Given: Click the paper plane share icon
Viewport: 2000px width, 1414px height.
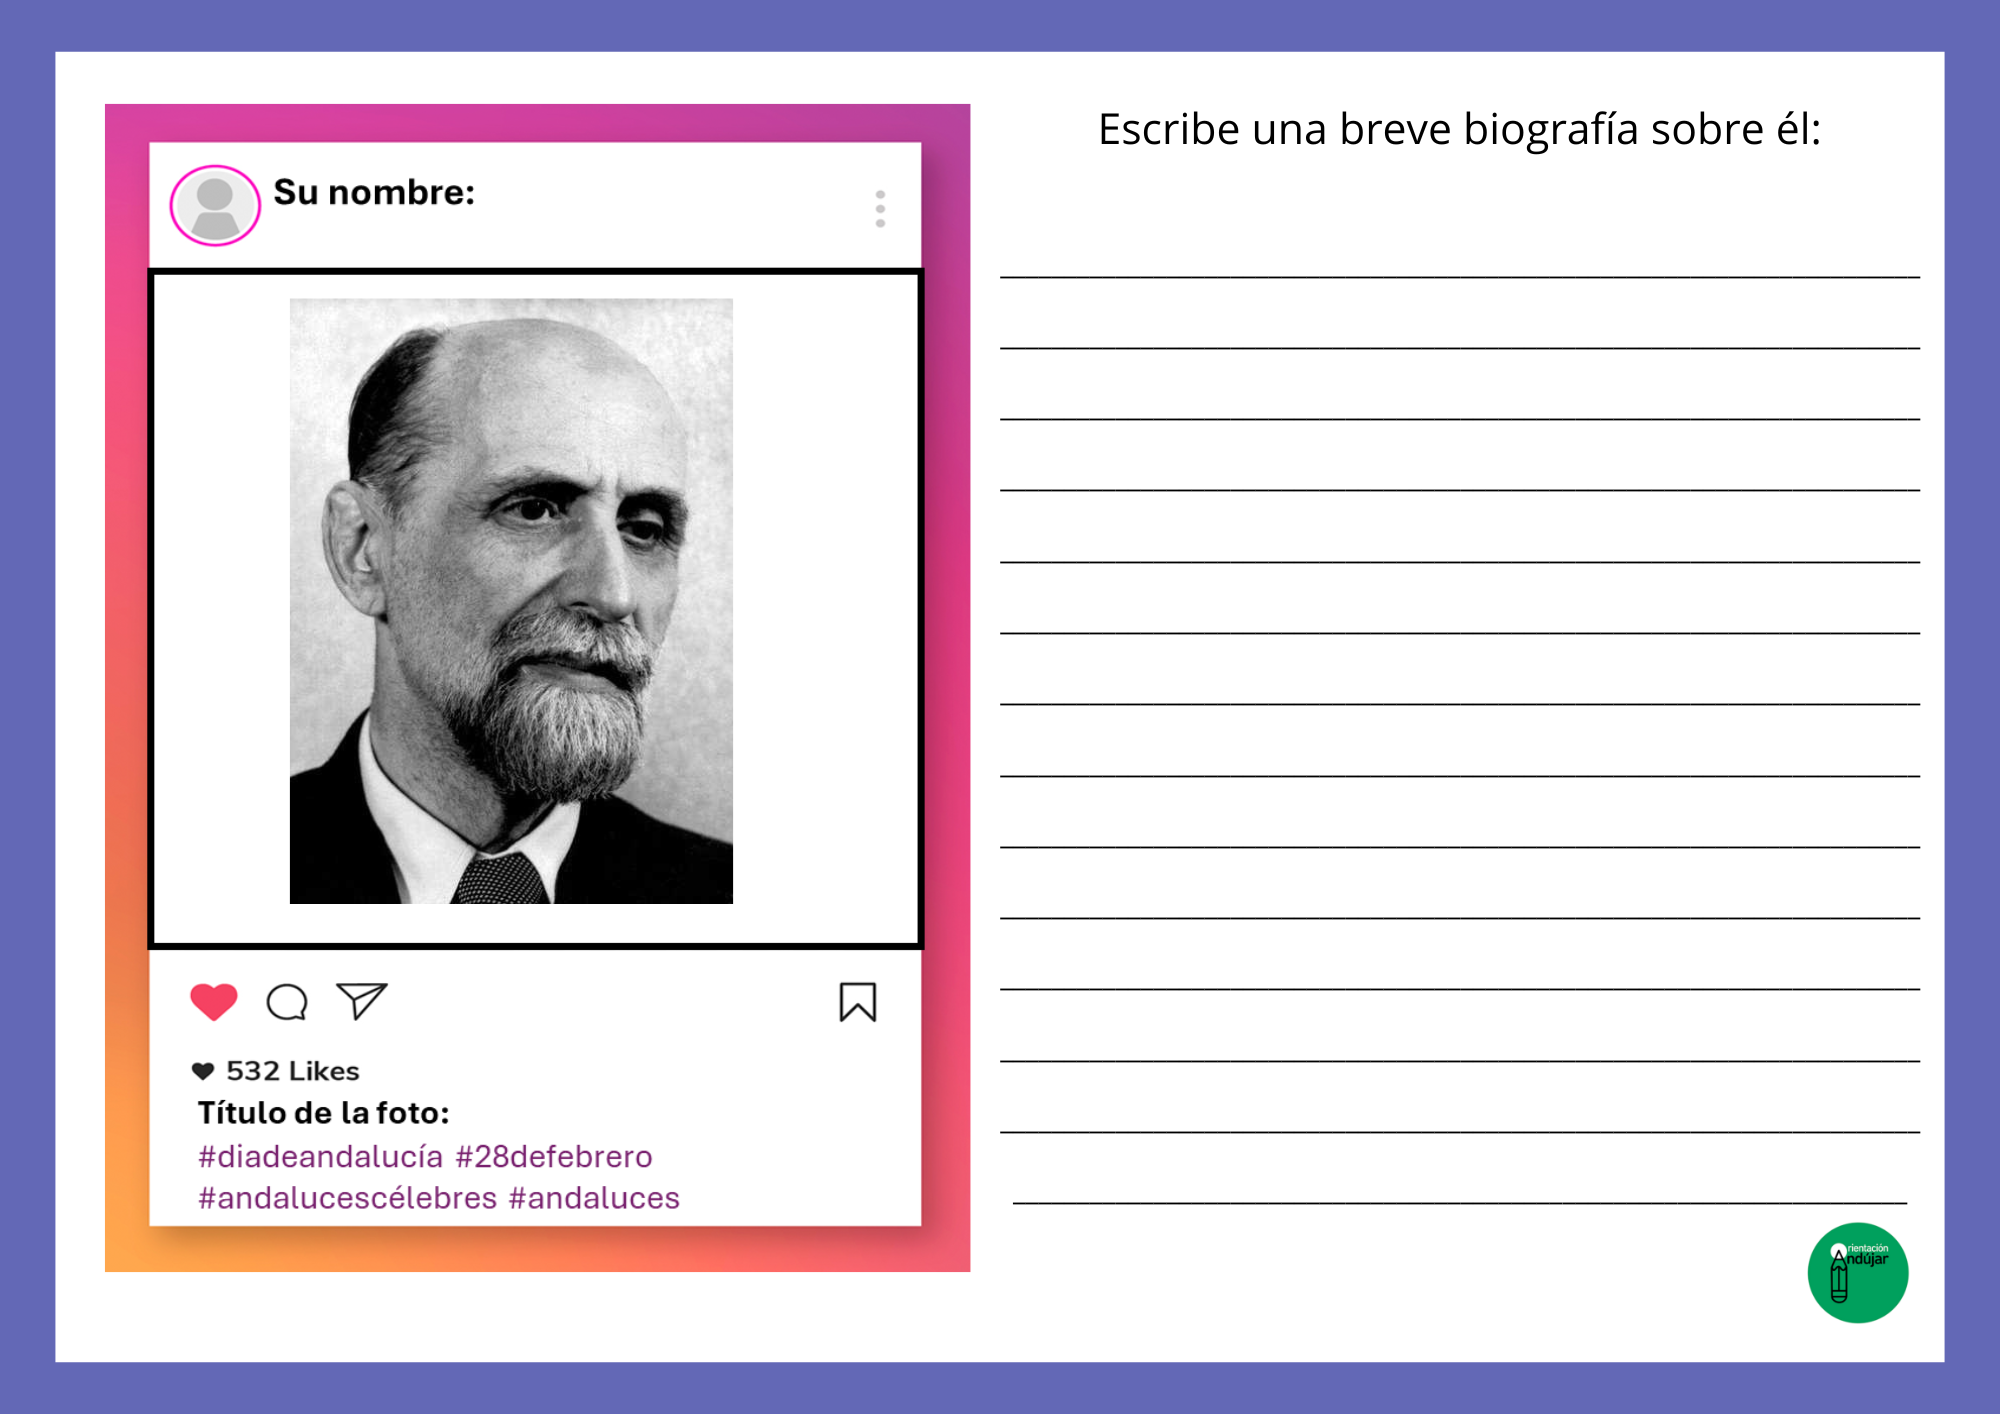Looking at the screenshot, I should [x=361, y=1001].
